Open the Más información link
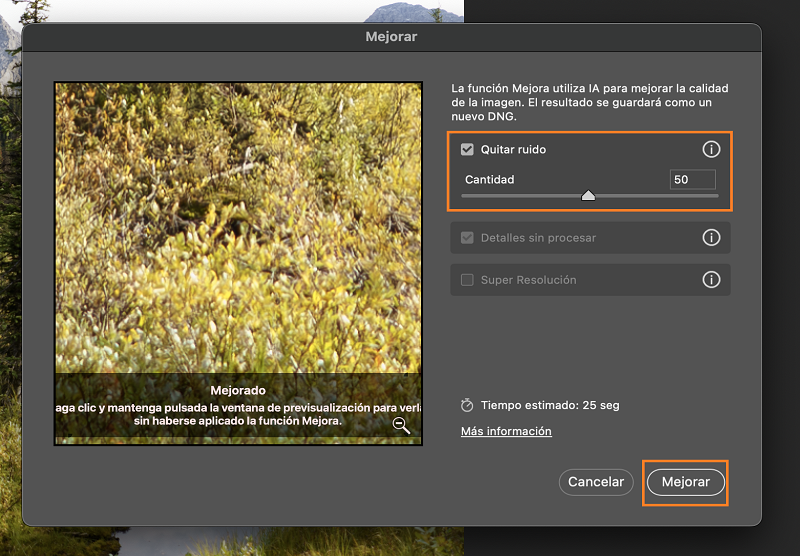The width and height of the screenshot is (800, 556). [x=506, y=431]
